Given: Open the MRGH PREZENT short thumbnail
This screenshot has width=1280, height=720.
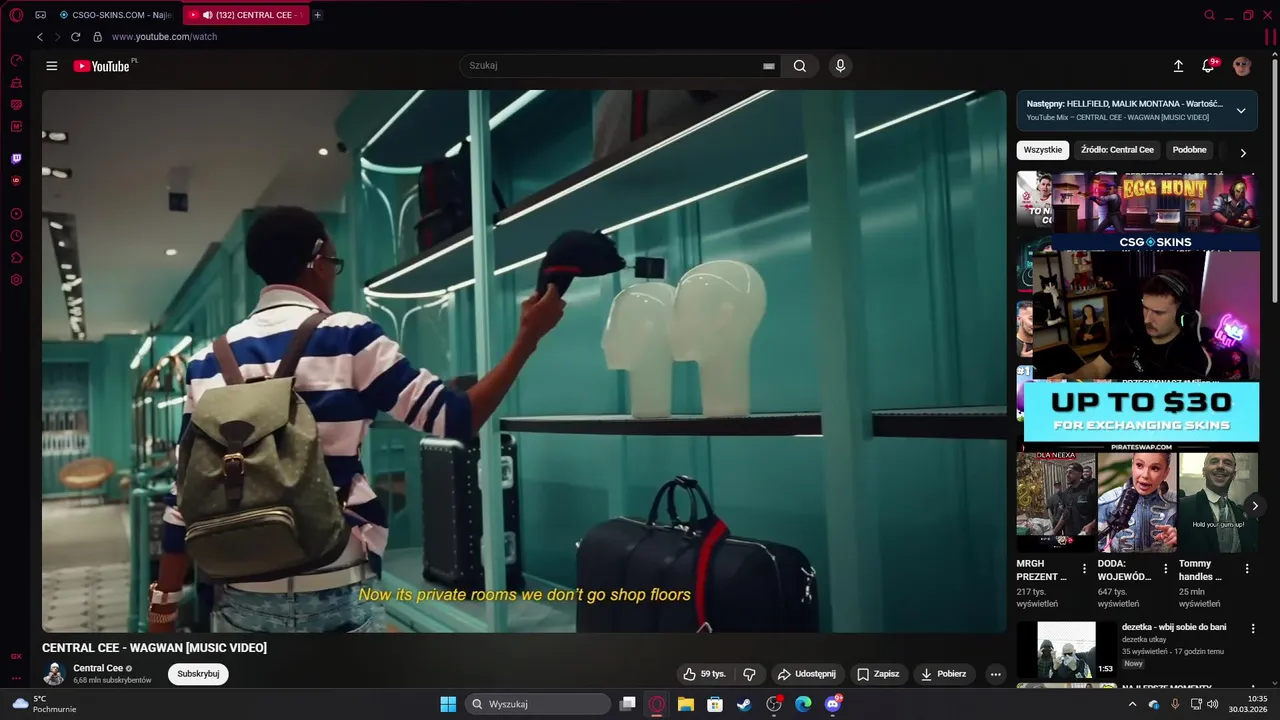Looking at the screenshot, I should 1056,502.
